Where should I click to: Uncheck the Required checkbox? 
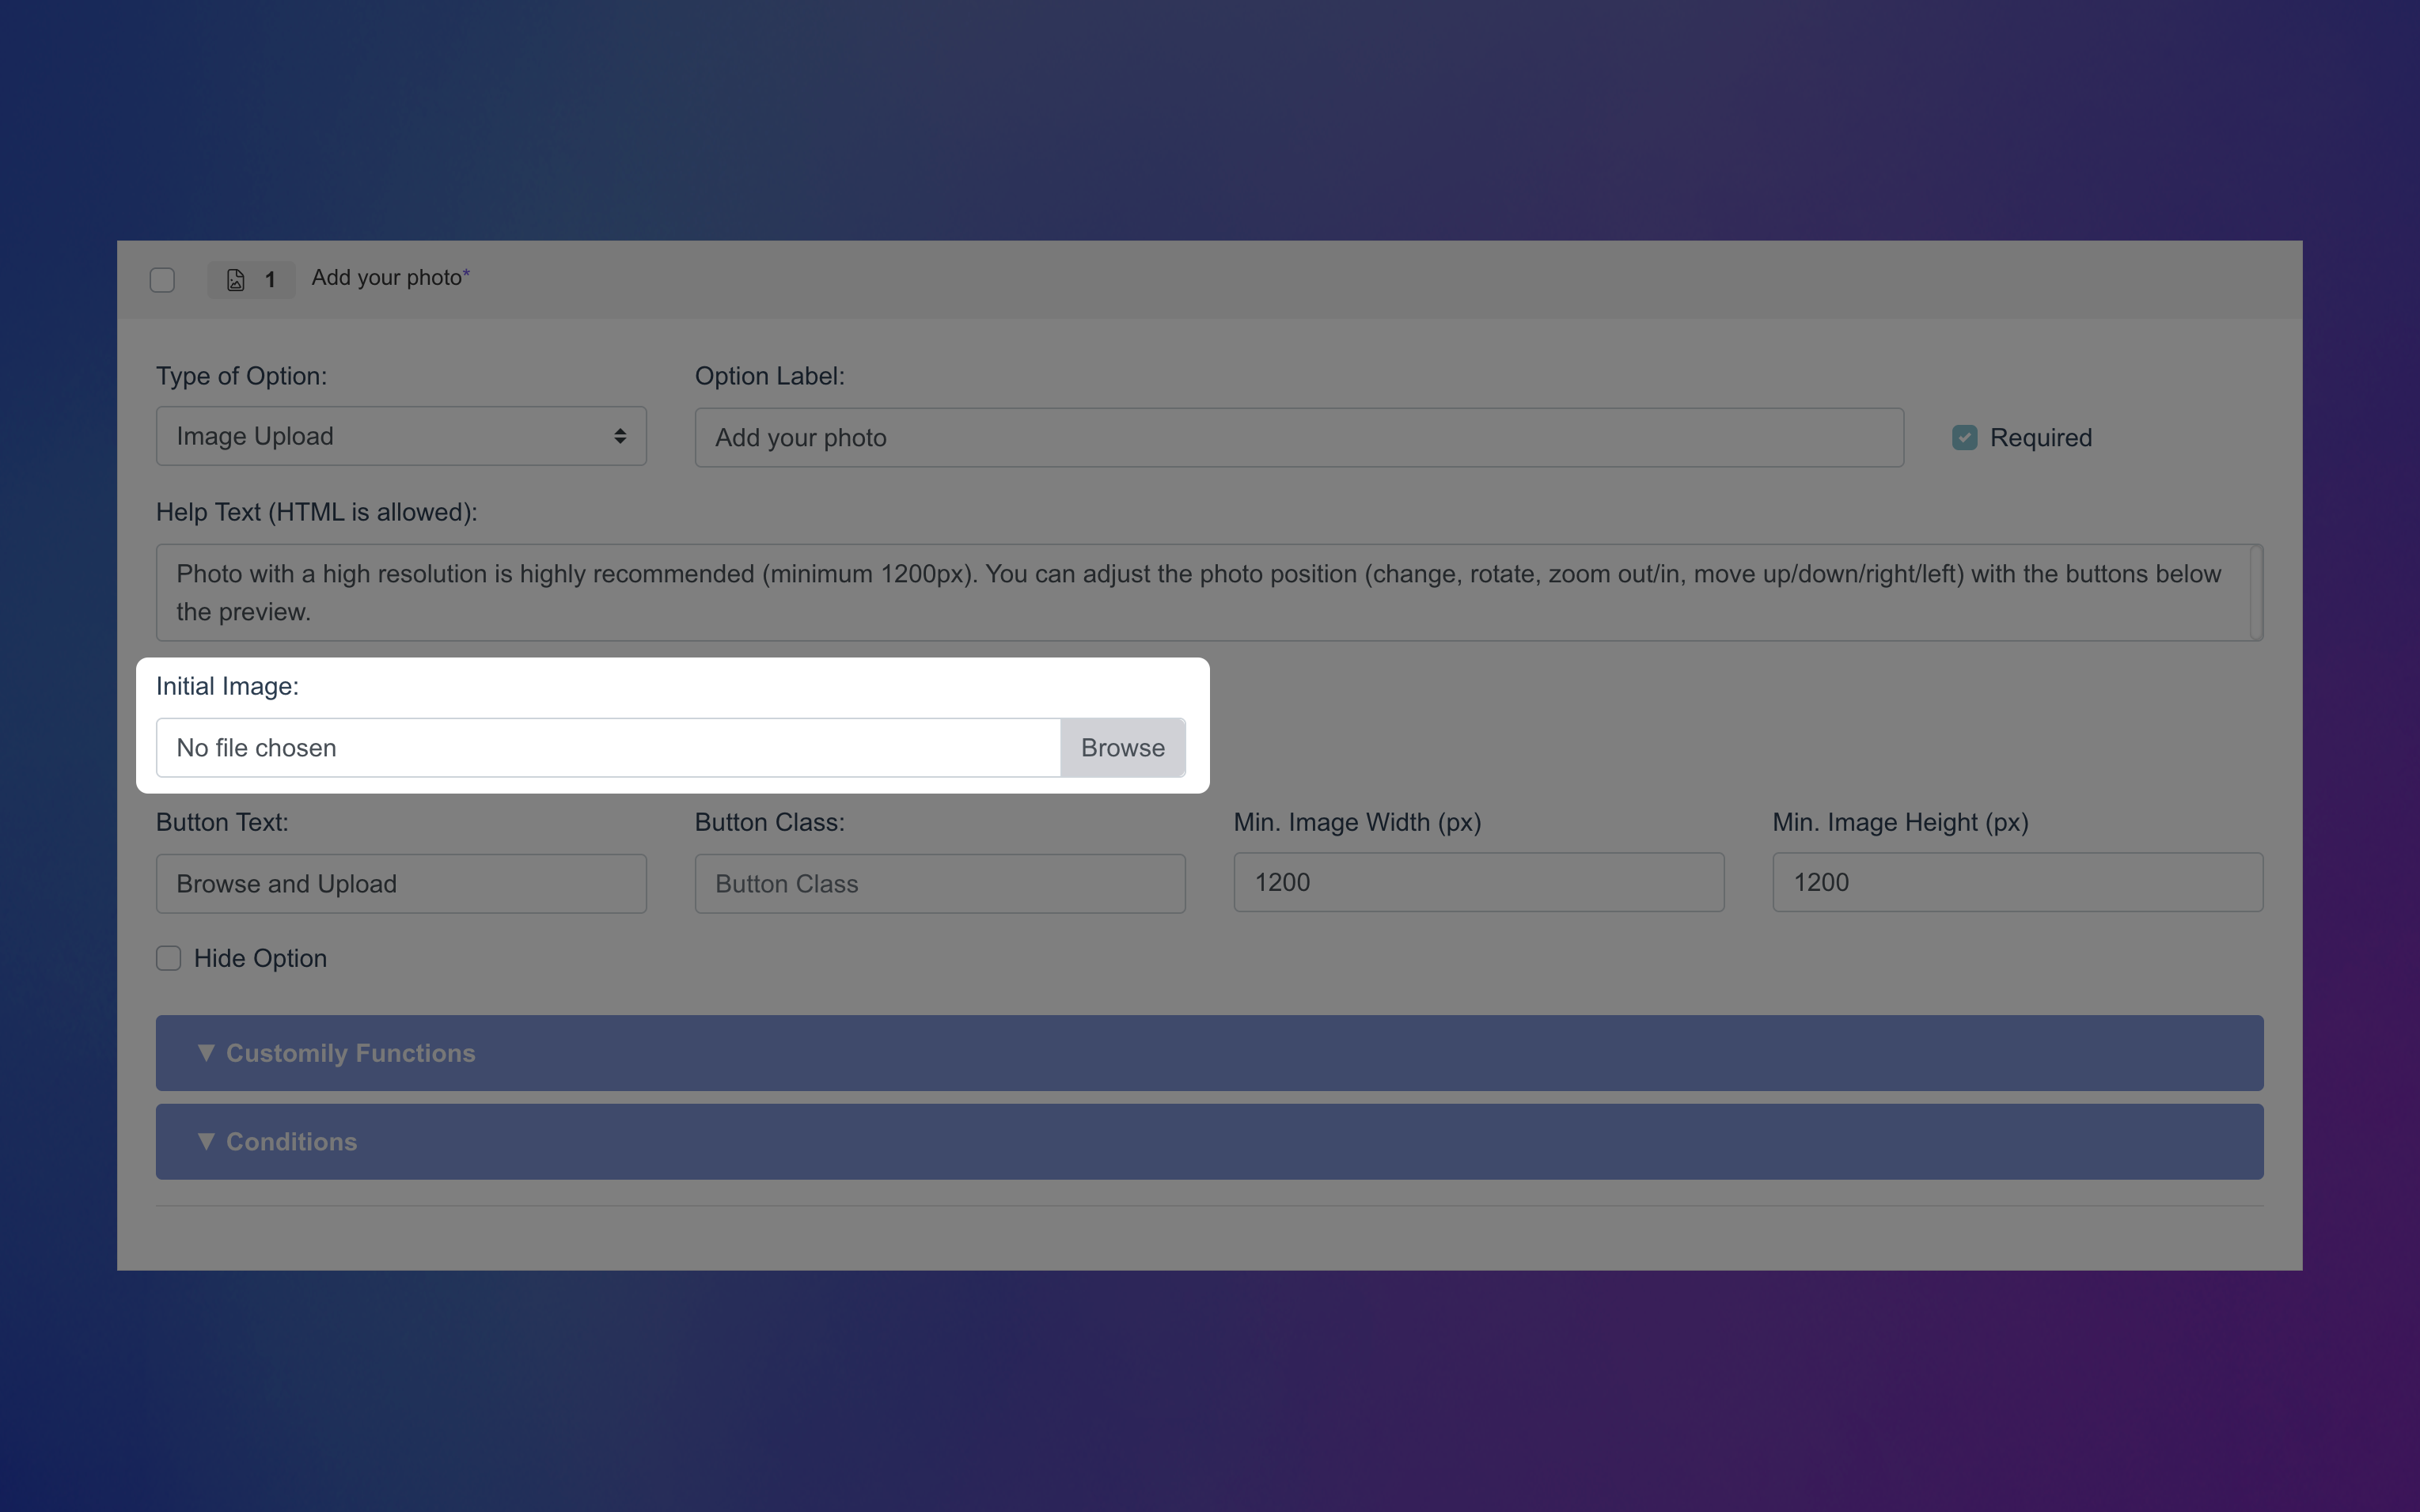tap(1964, 438)
